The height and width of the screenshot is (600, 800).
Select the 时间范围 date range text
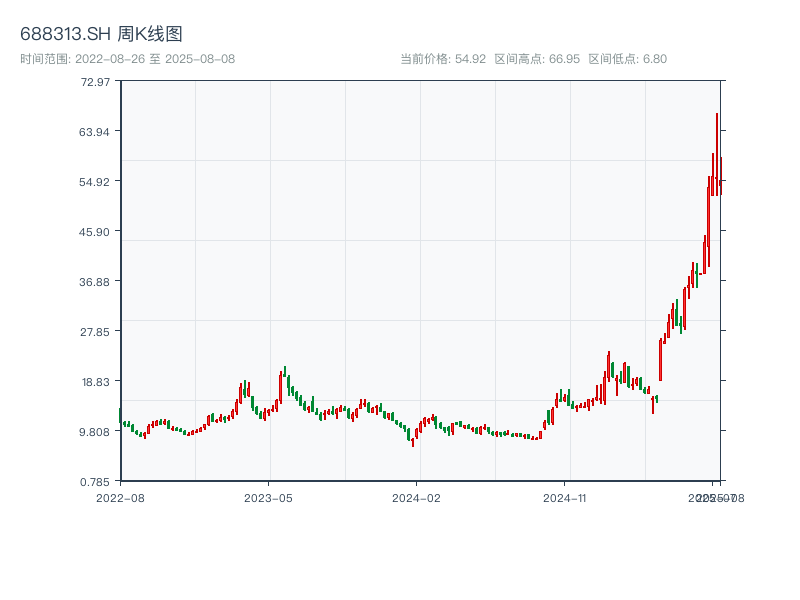[x=127, y=59]
